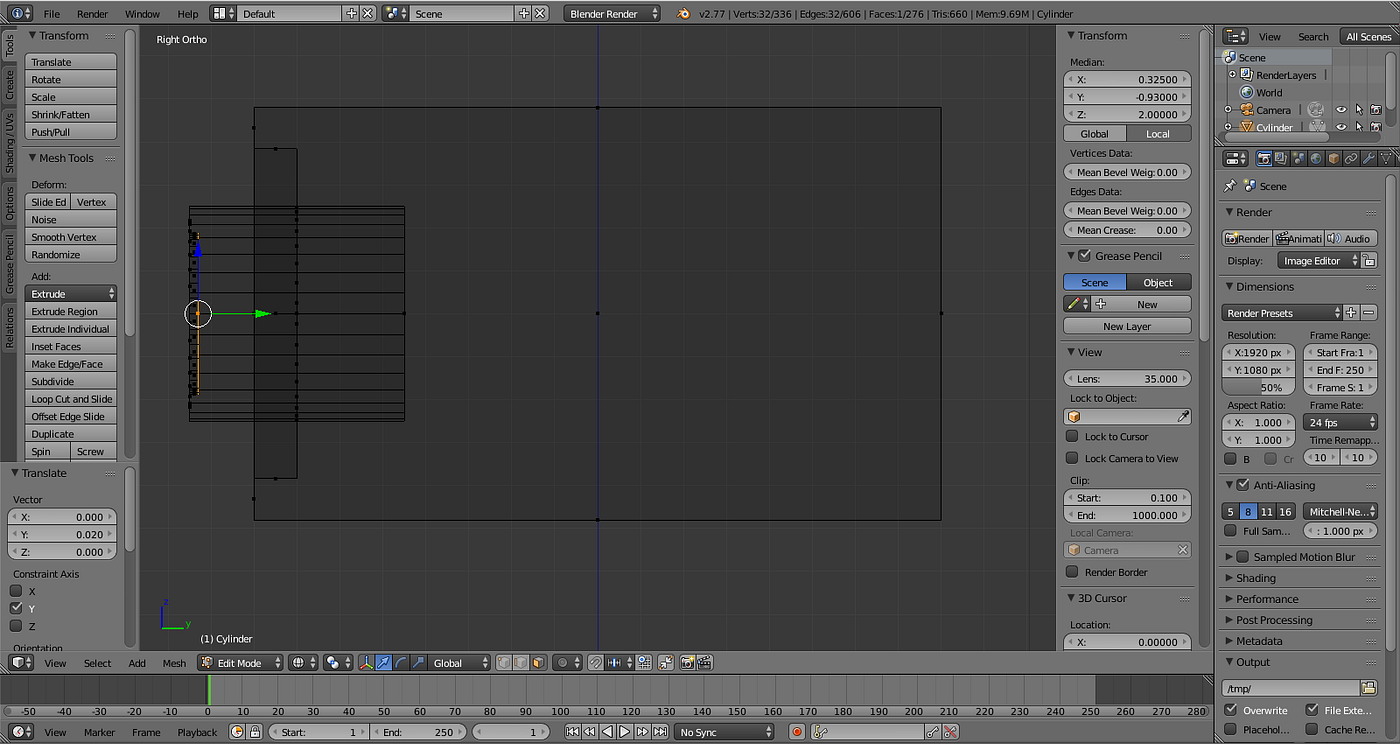1400x744 pixels.
Task: Toggle the Grease Pencil panel checkbox
Action: pyautogui.click(x=1085, y=256)
